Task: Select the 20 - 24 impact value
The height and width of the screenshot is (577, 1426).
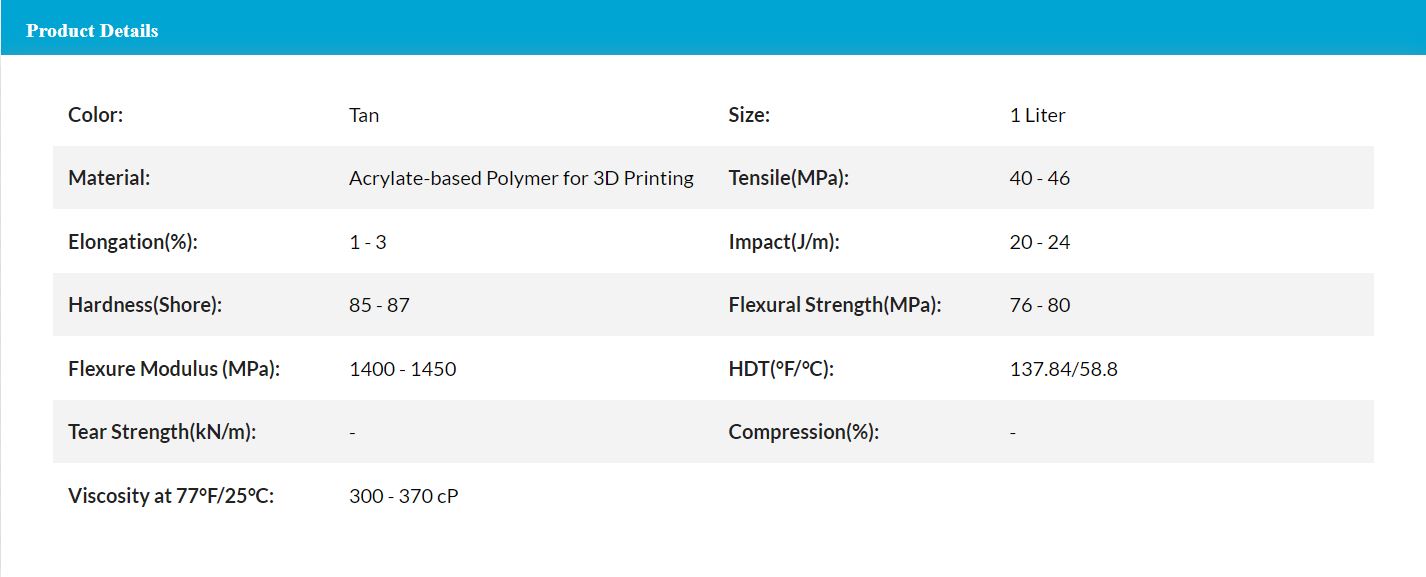Action: (1039, 242)
